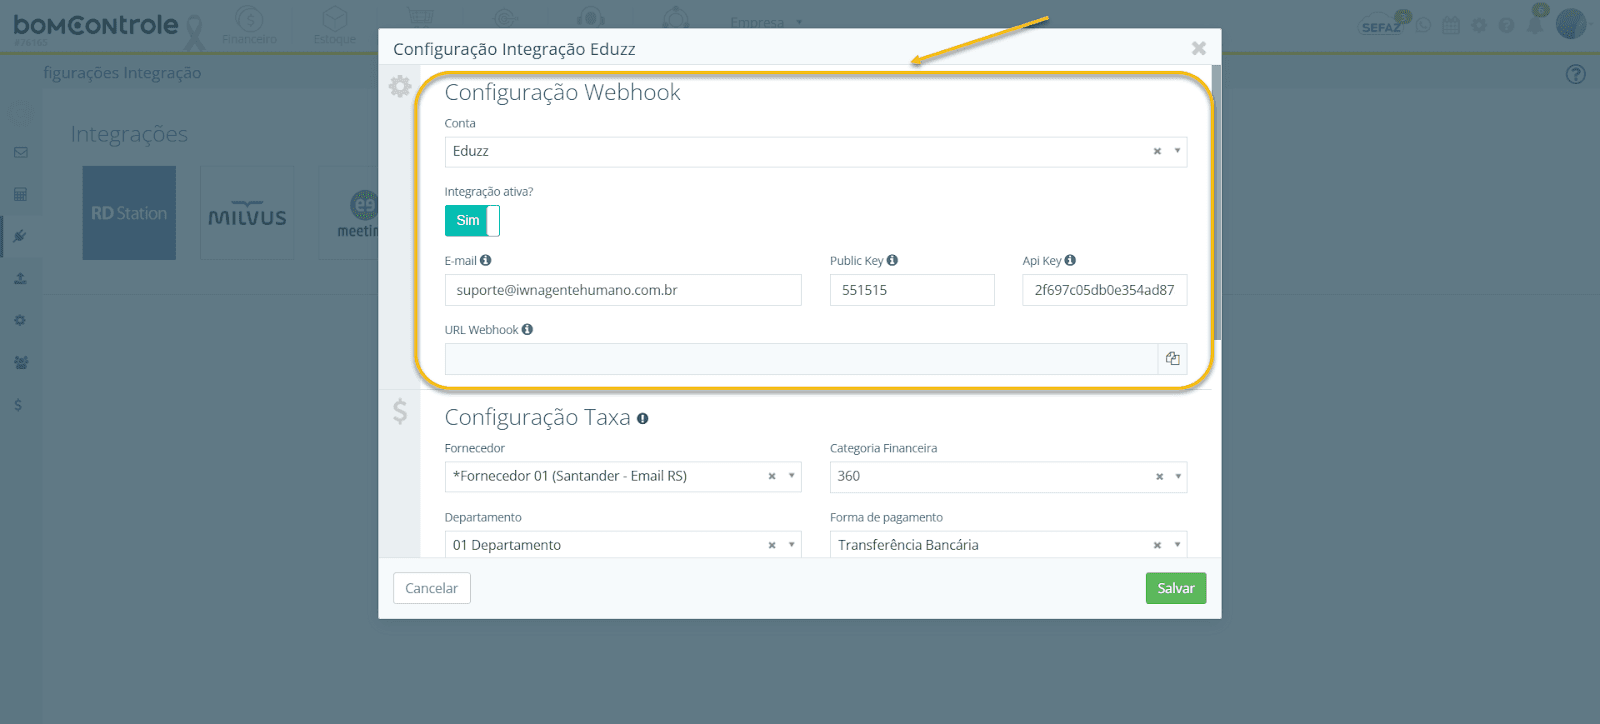Click the Salvar button
Image resolution: width=1600 pixels, height=724 pixels.
[x=1176, y=588]
